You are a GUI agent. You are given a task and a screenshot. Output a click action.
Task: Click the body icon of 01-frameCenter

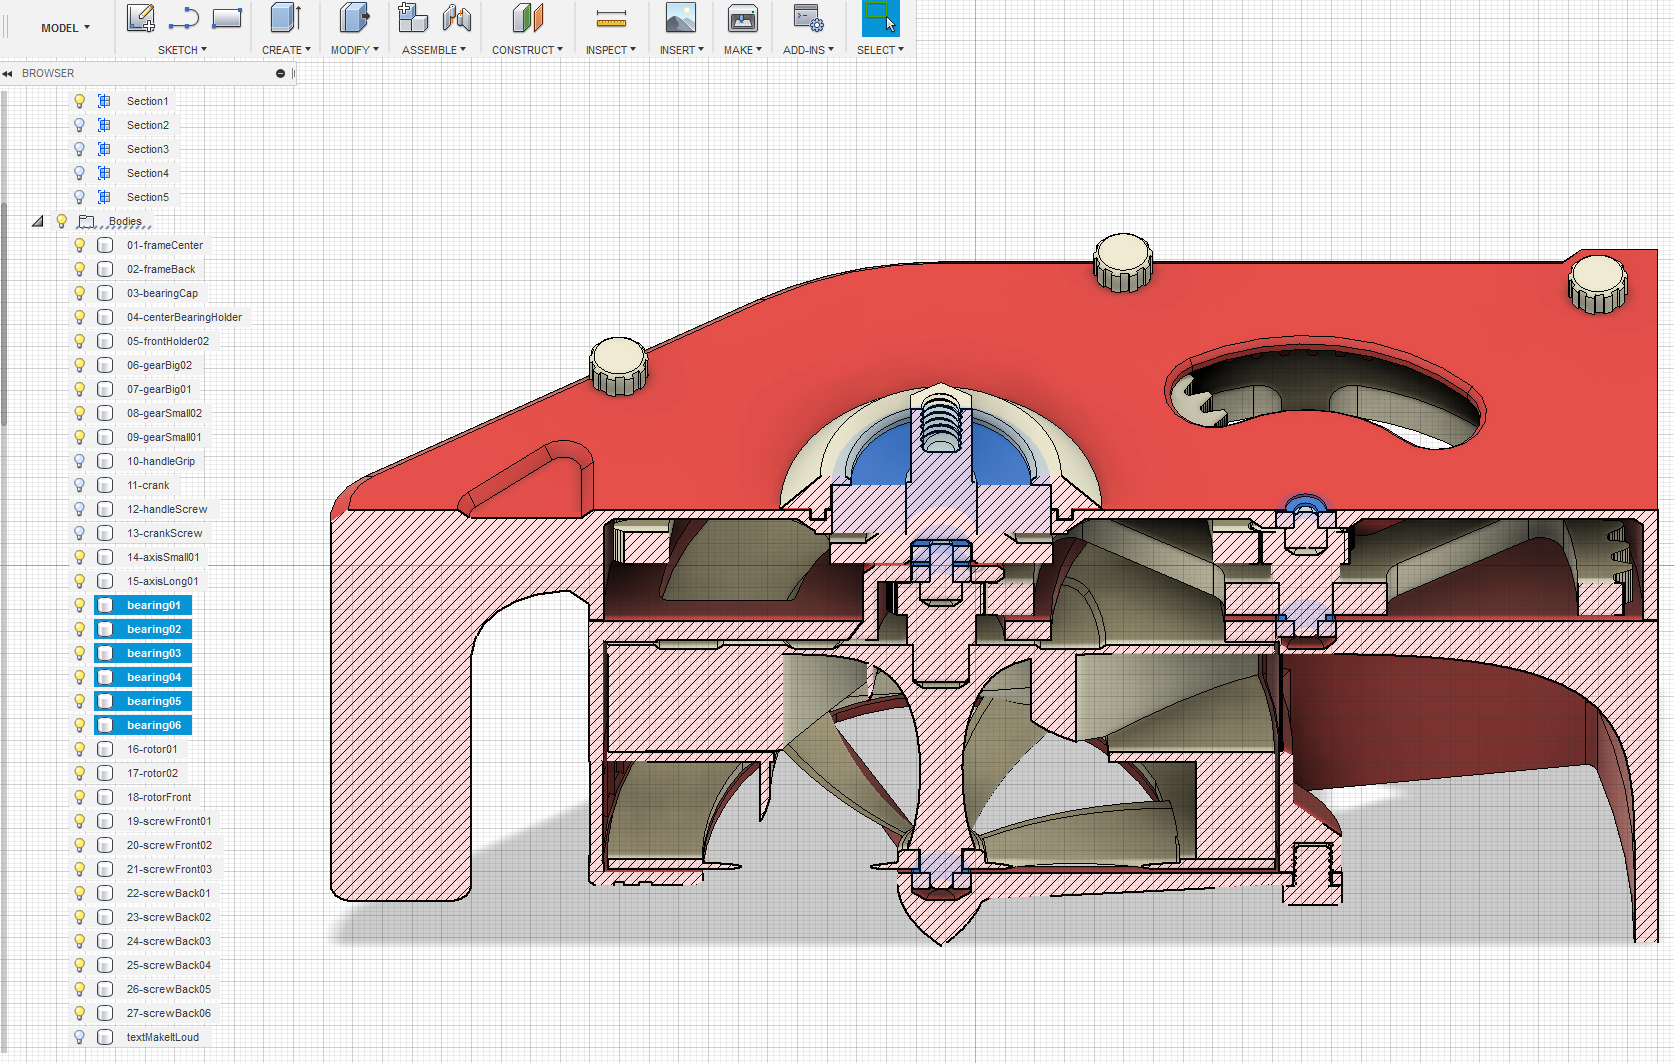tap(105, 245)
